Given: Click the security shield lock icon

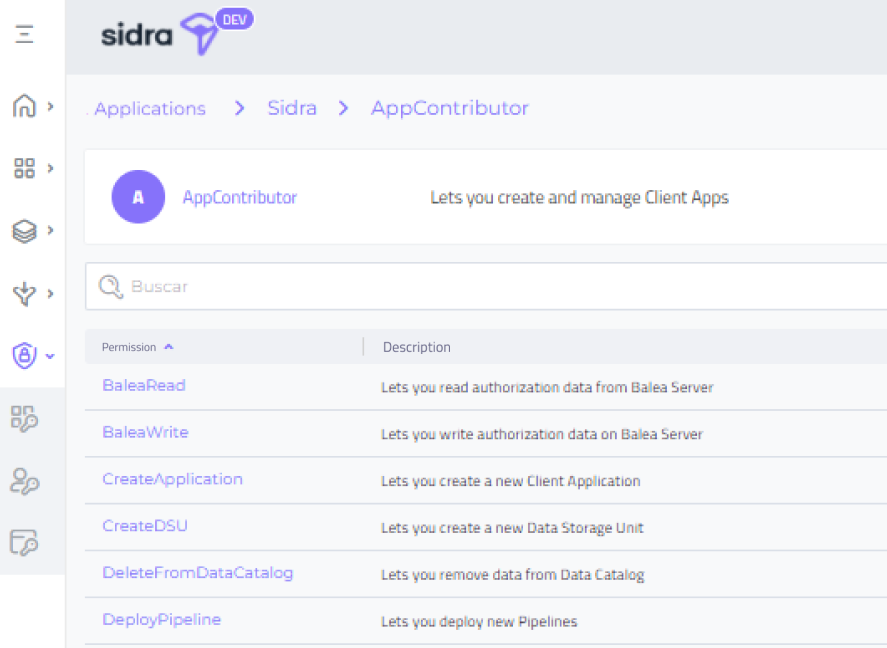Looking at the screenshot, I should pos(24,355).
